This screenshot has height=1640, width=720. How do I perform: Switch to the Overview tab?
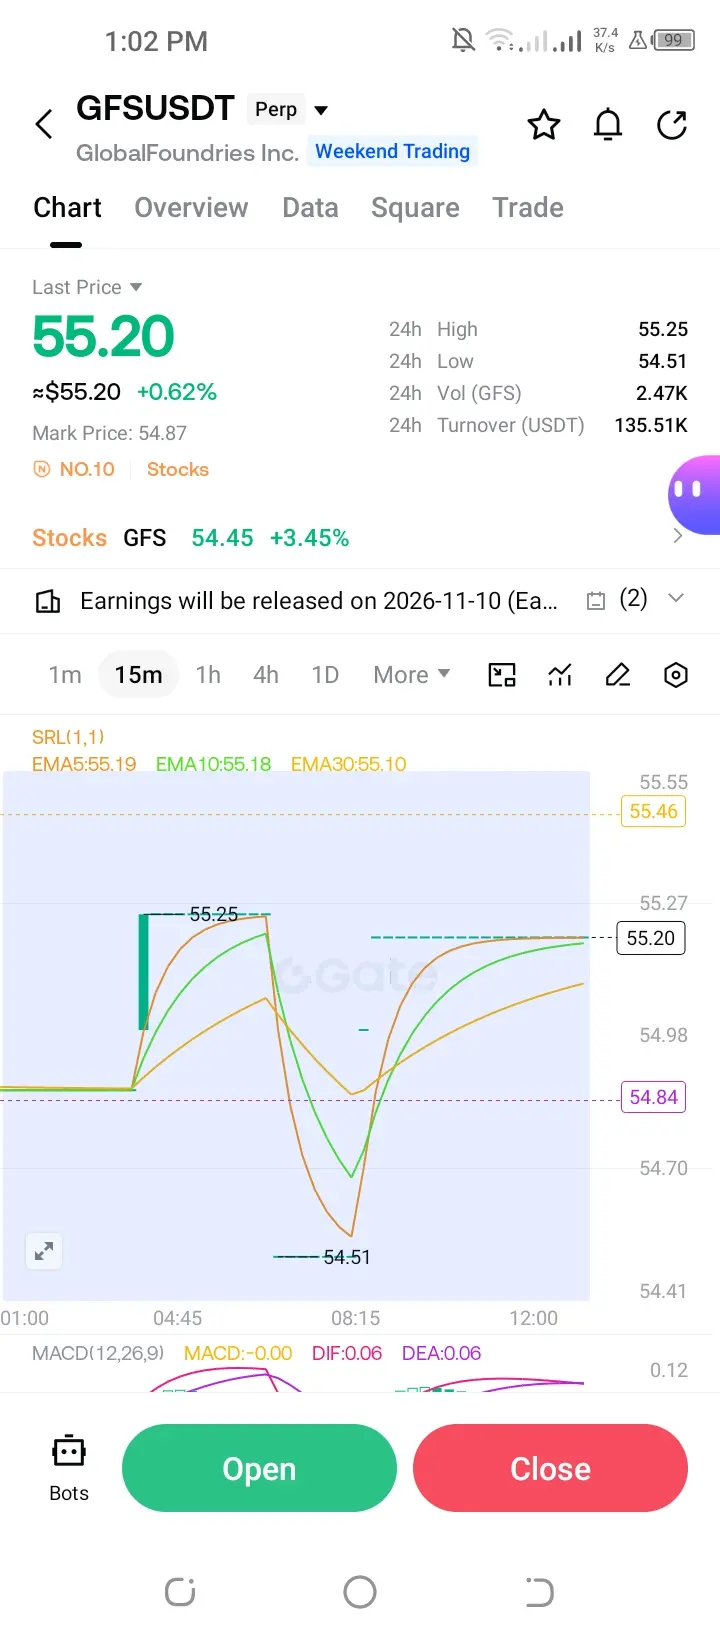tap(191, 207)
